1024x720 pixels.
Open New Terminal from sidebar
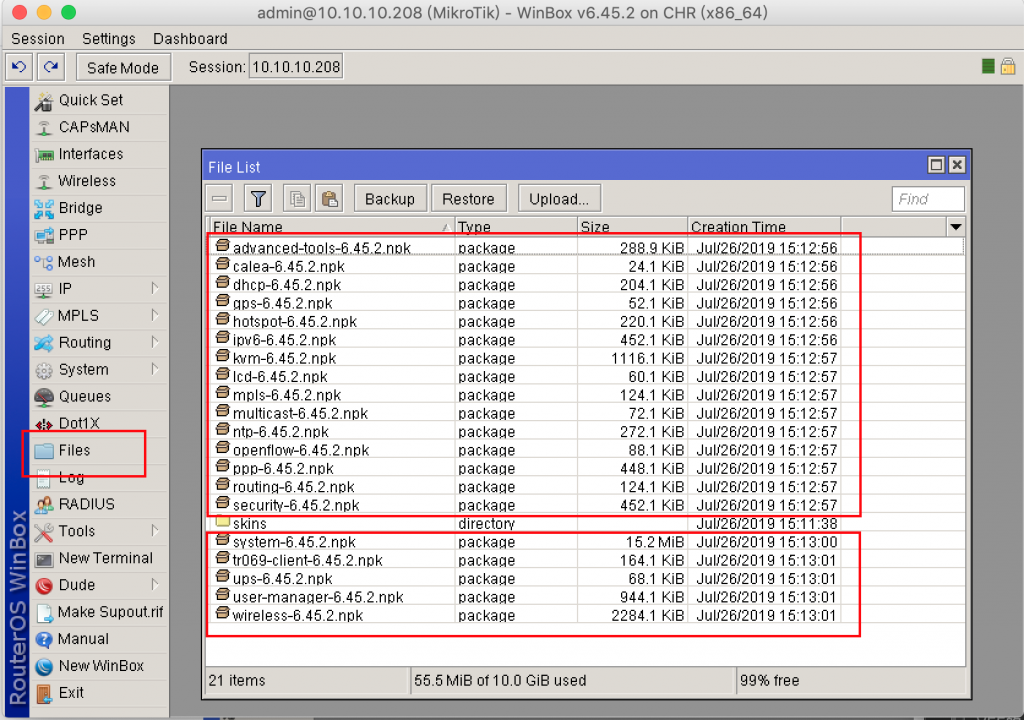coord(99,558)
